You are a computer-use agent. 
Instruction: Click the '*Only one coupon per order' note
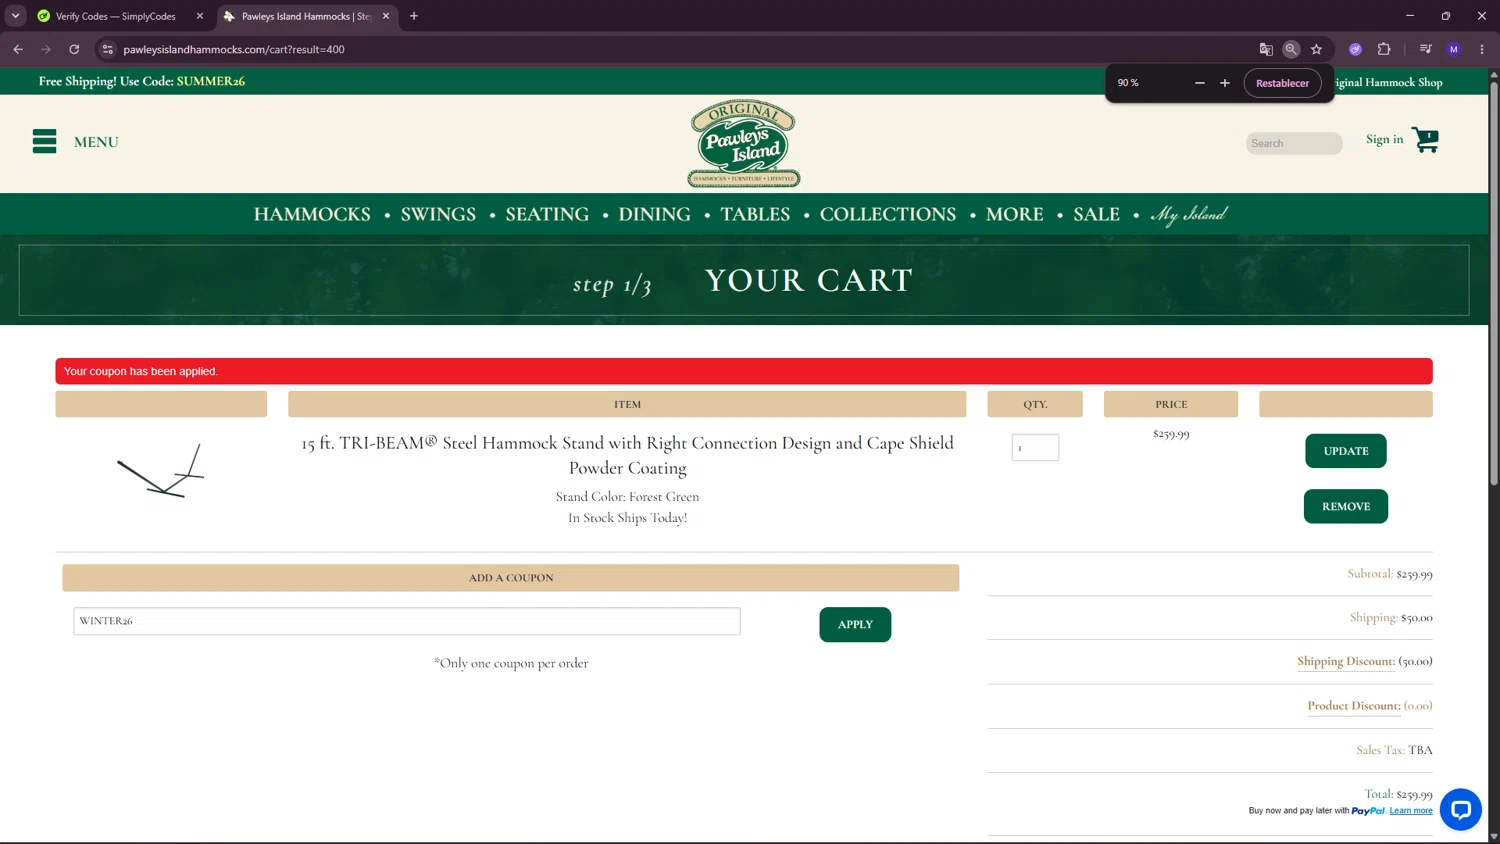click(511, 663)
